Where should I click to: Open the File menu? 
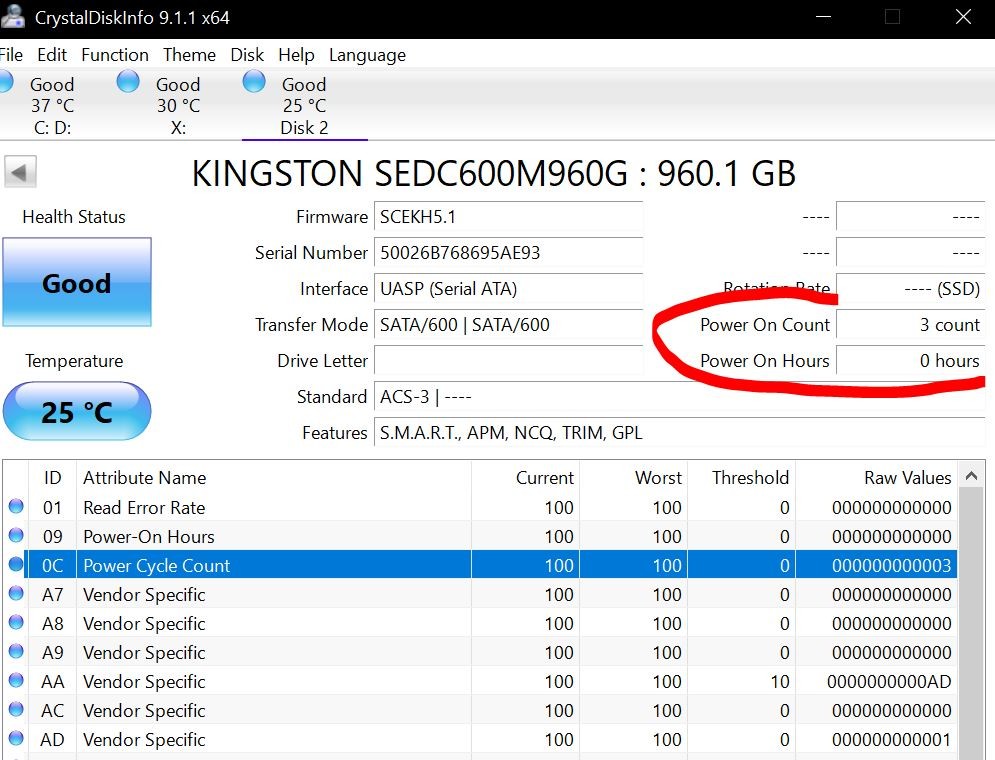click(x=11, y=55)
